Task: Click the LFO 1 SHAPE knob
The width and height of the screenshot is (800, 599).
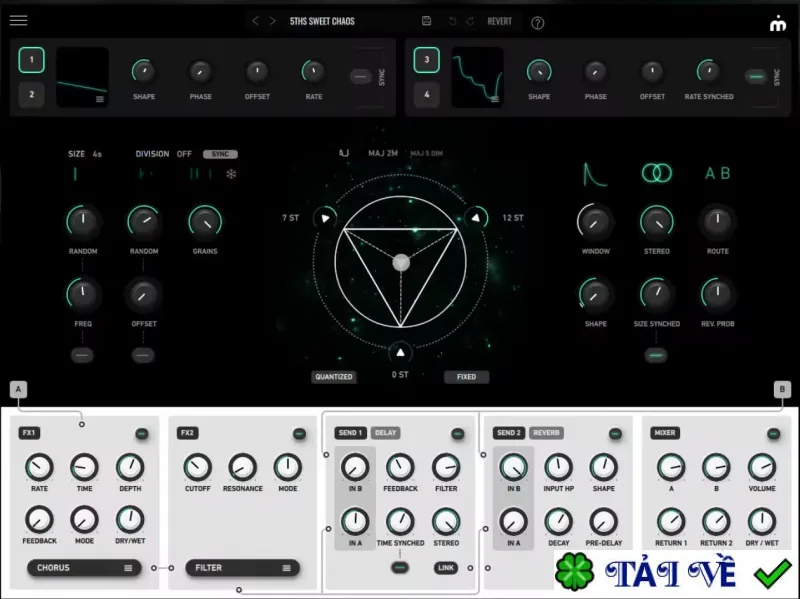Action: click(x=144, y=72)
